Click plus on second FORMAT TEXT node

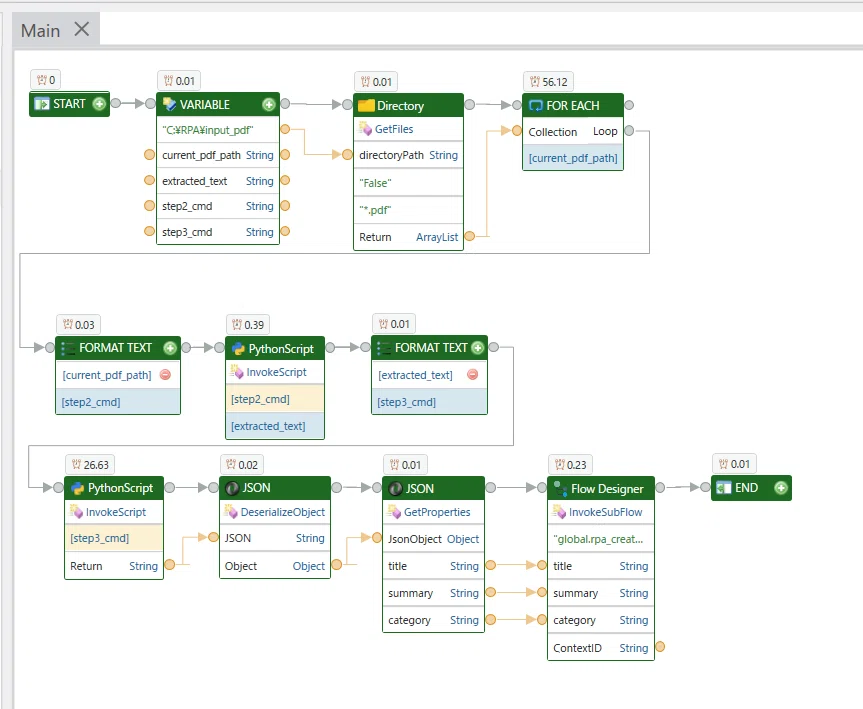pos(478,348)
